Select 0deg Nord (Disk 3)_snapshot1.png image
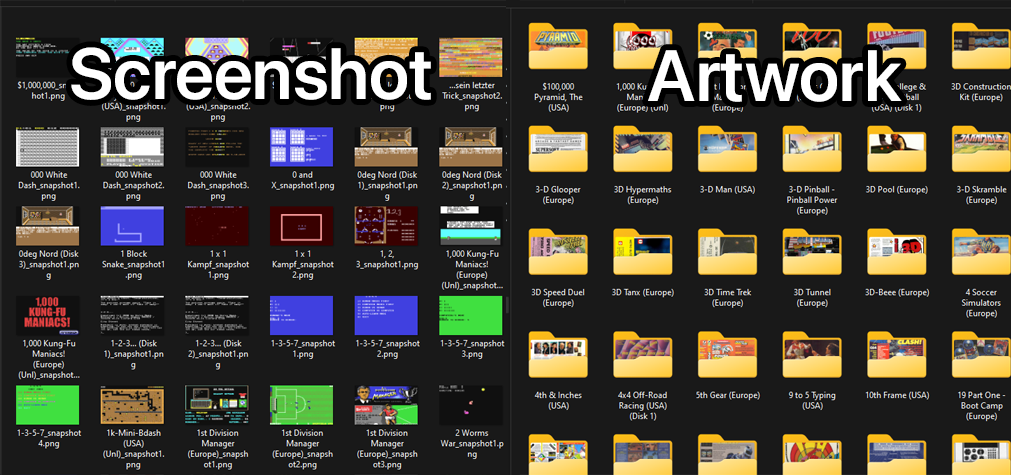The width and height of the screenshot is (1011, 475). (47, 226)
